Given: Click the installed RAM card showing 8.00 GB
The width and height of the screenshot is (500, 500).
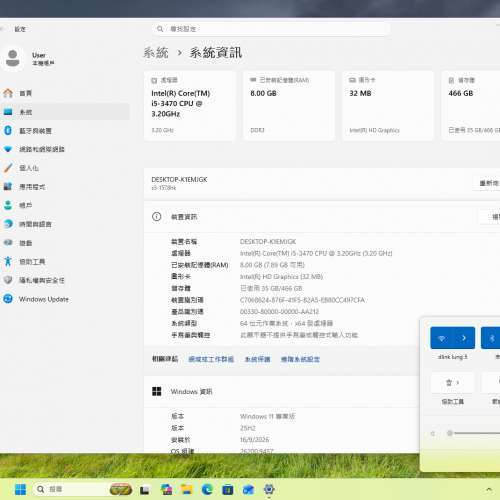Looking at the screenshot, I should [289, 105].
